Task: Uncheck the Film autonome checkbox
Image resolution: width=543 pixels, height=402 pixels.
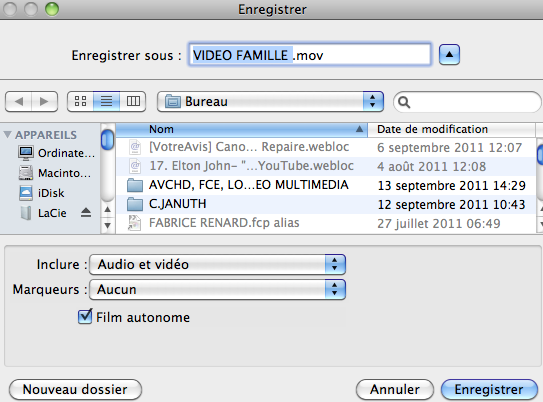Action: (x=85, y=316)
